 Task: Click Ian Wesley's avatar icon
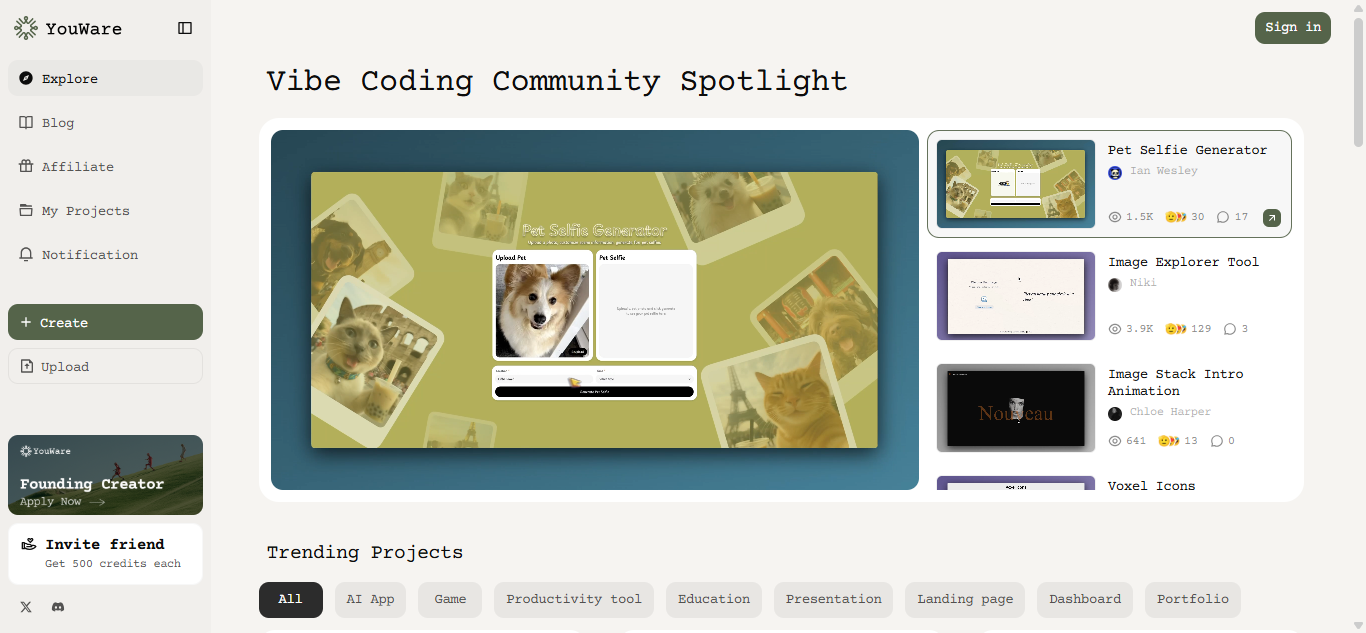[x=1115, y=172]
